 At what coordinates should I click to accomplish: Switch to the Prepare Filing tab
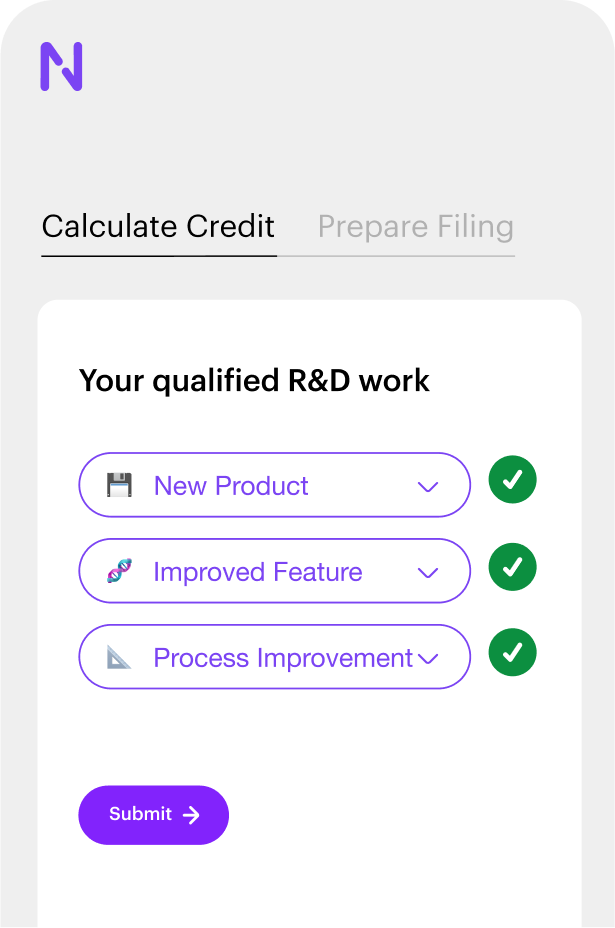(415, 226)
